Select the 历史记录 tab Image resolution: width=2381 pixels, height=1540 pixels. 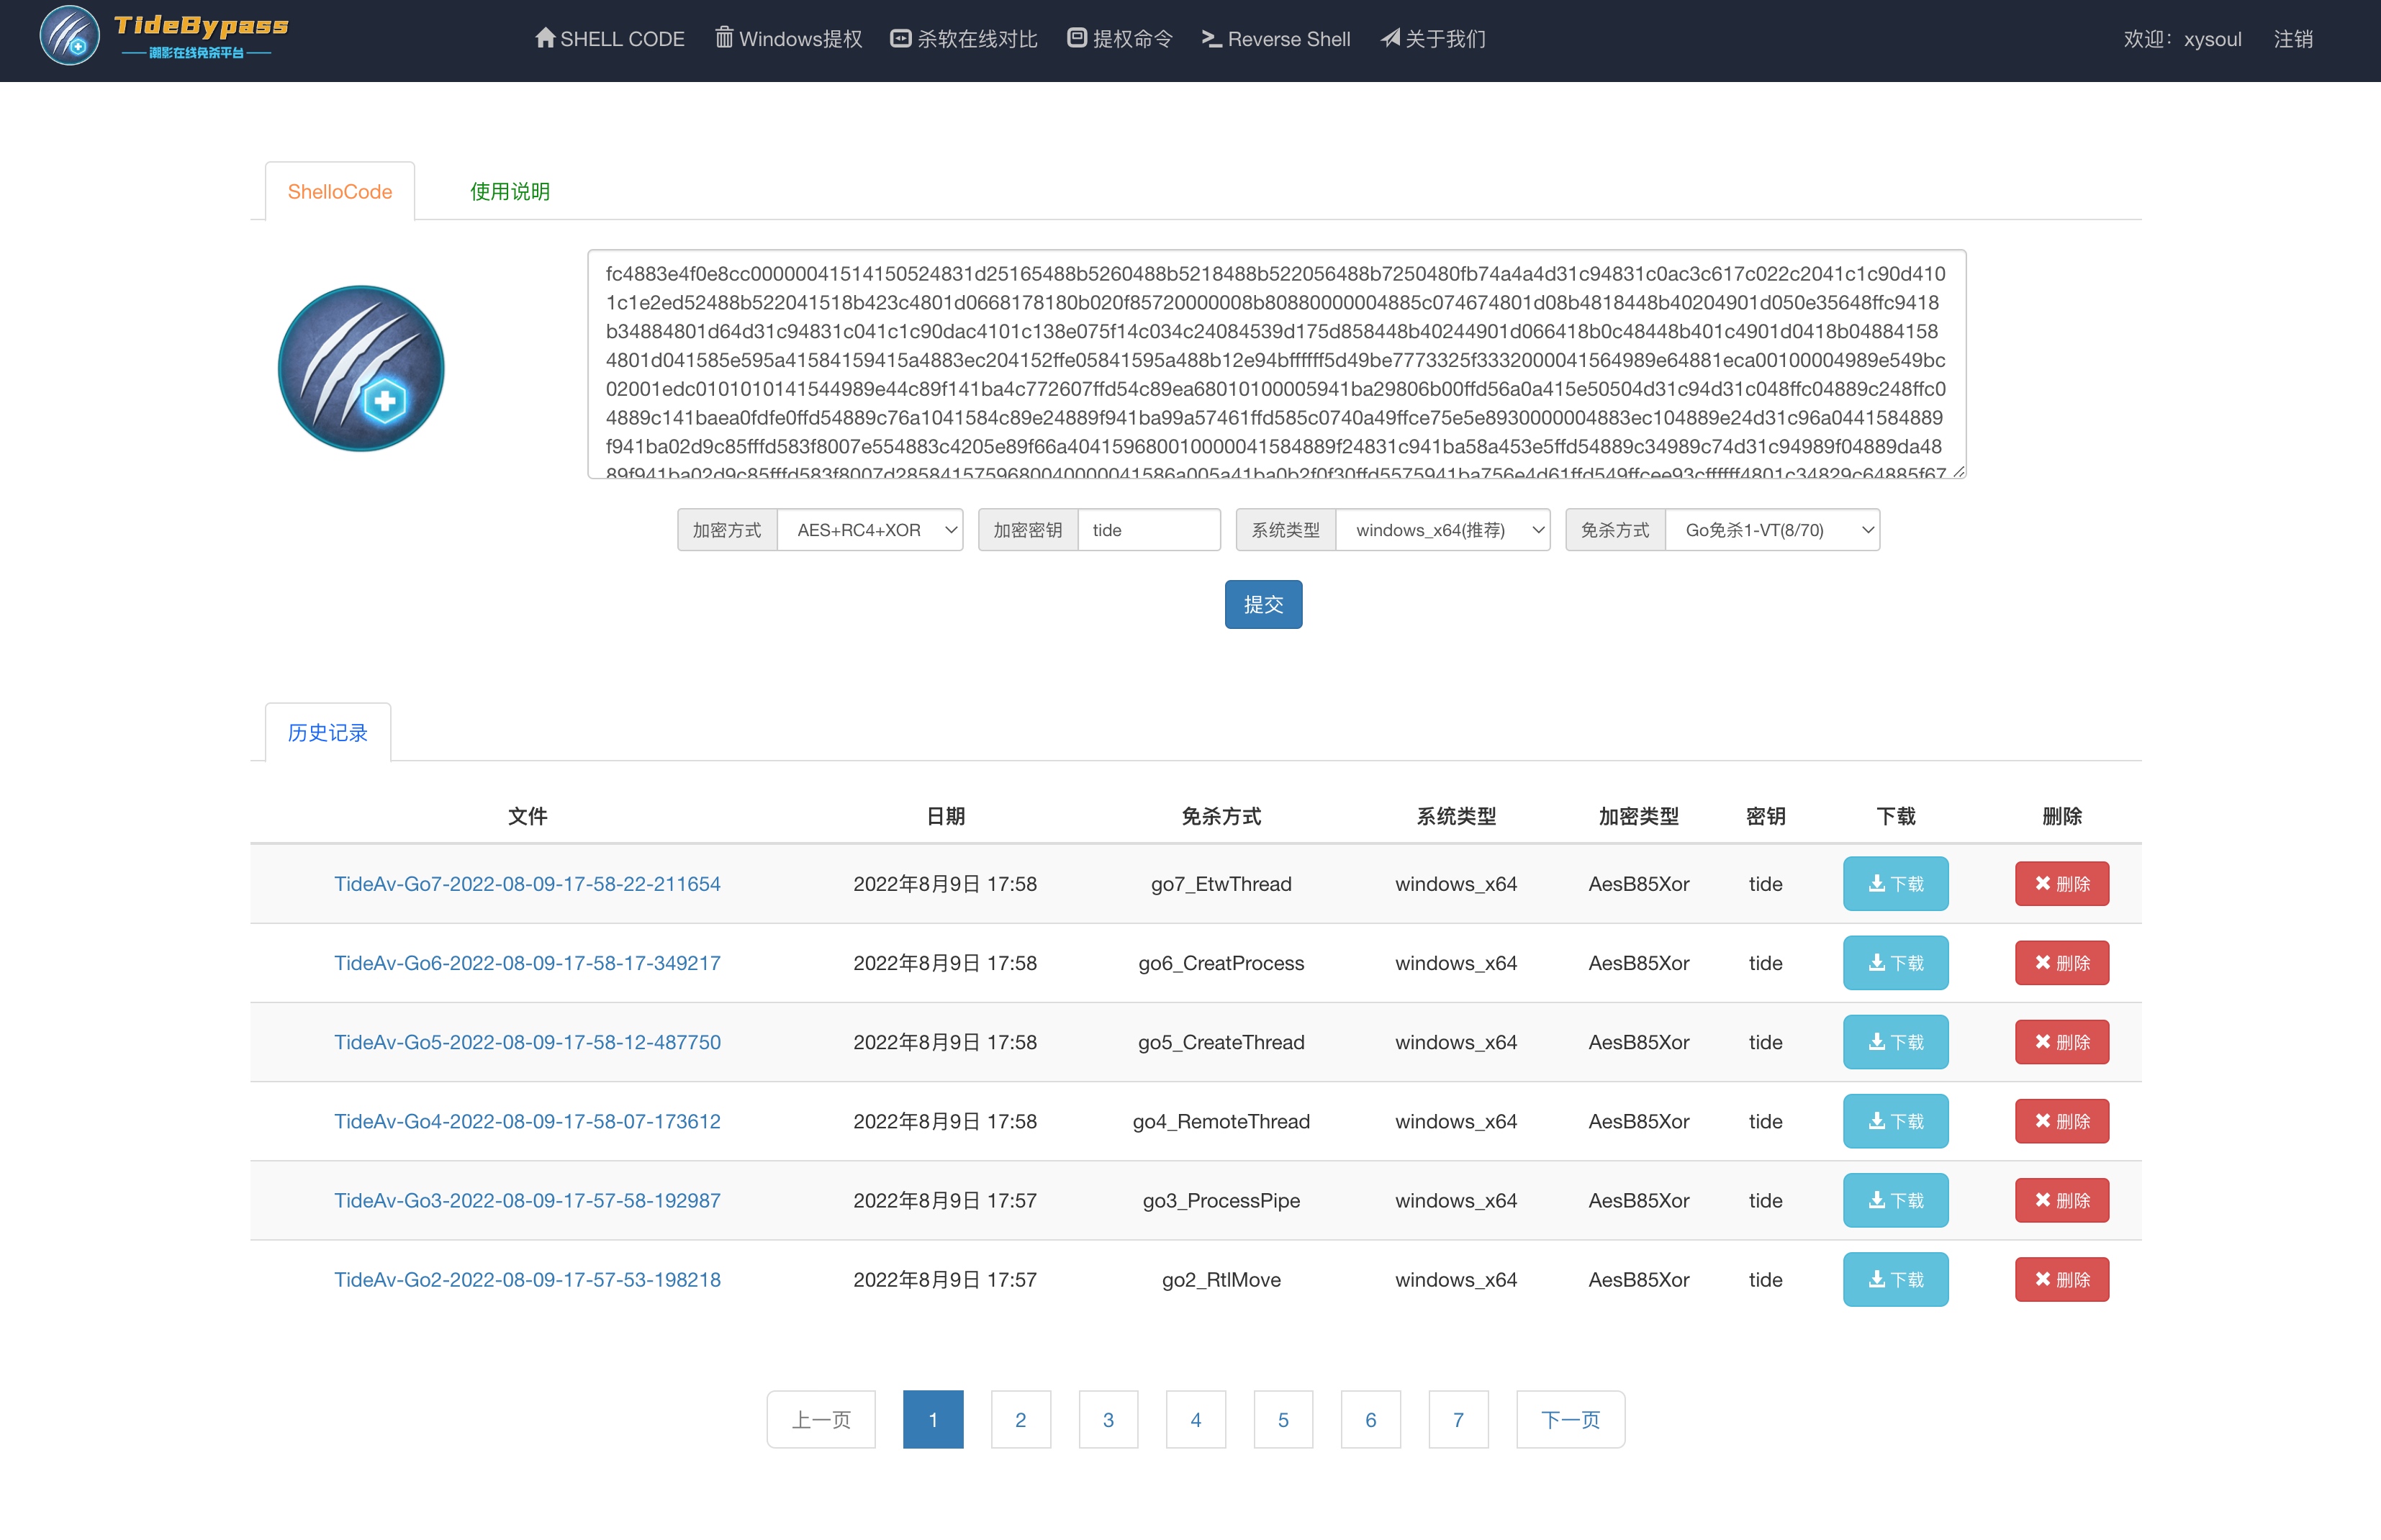point(327,733)
